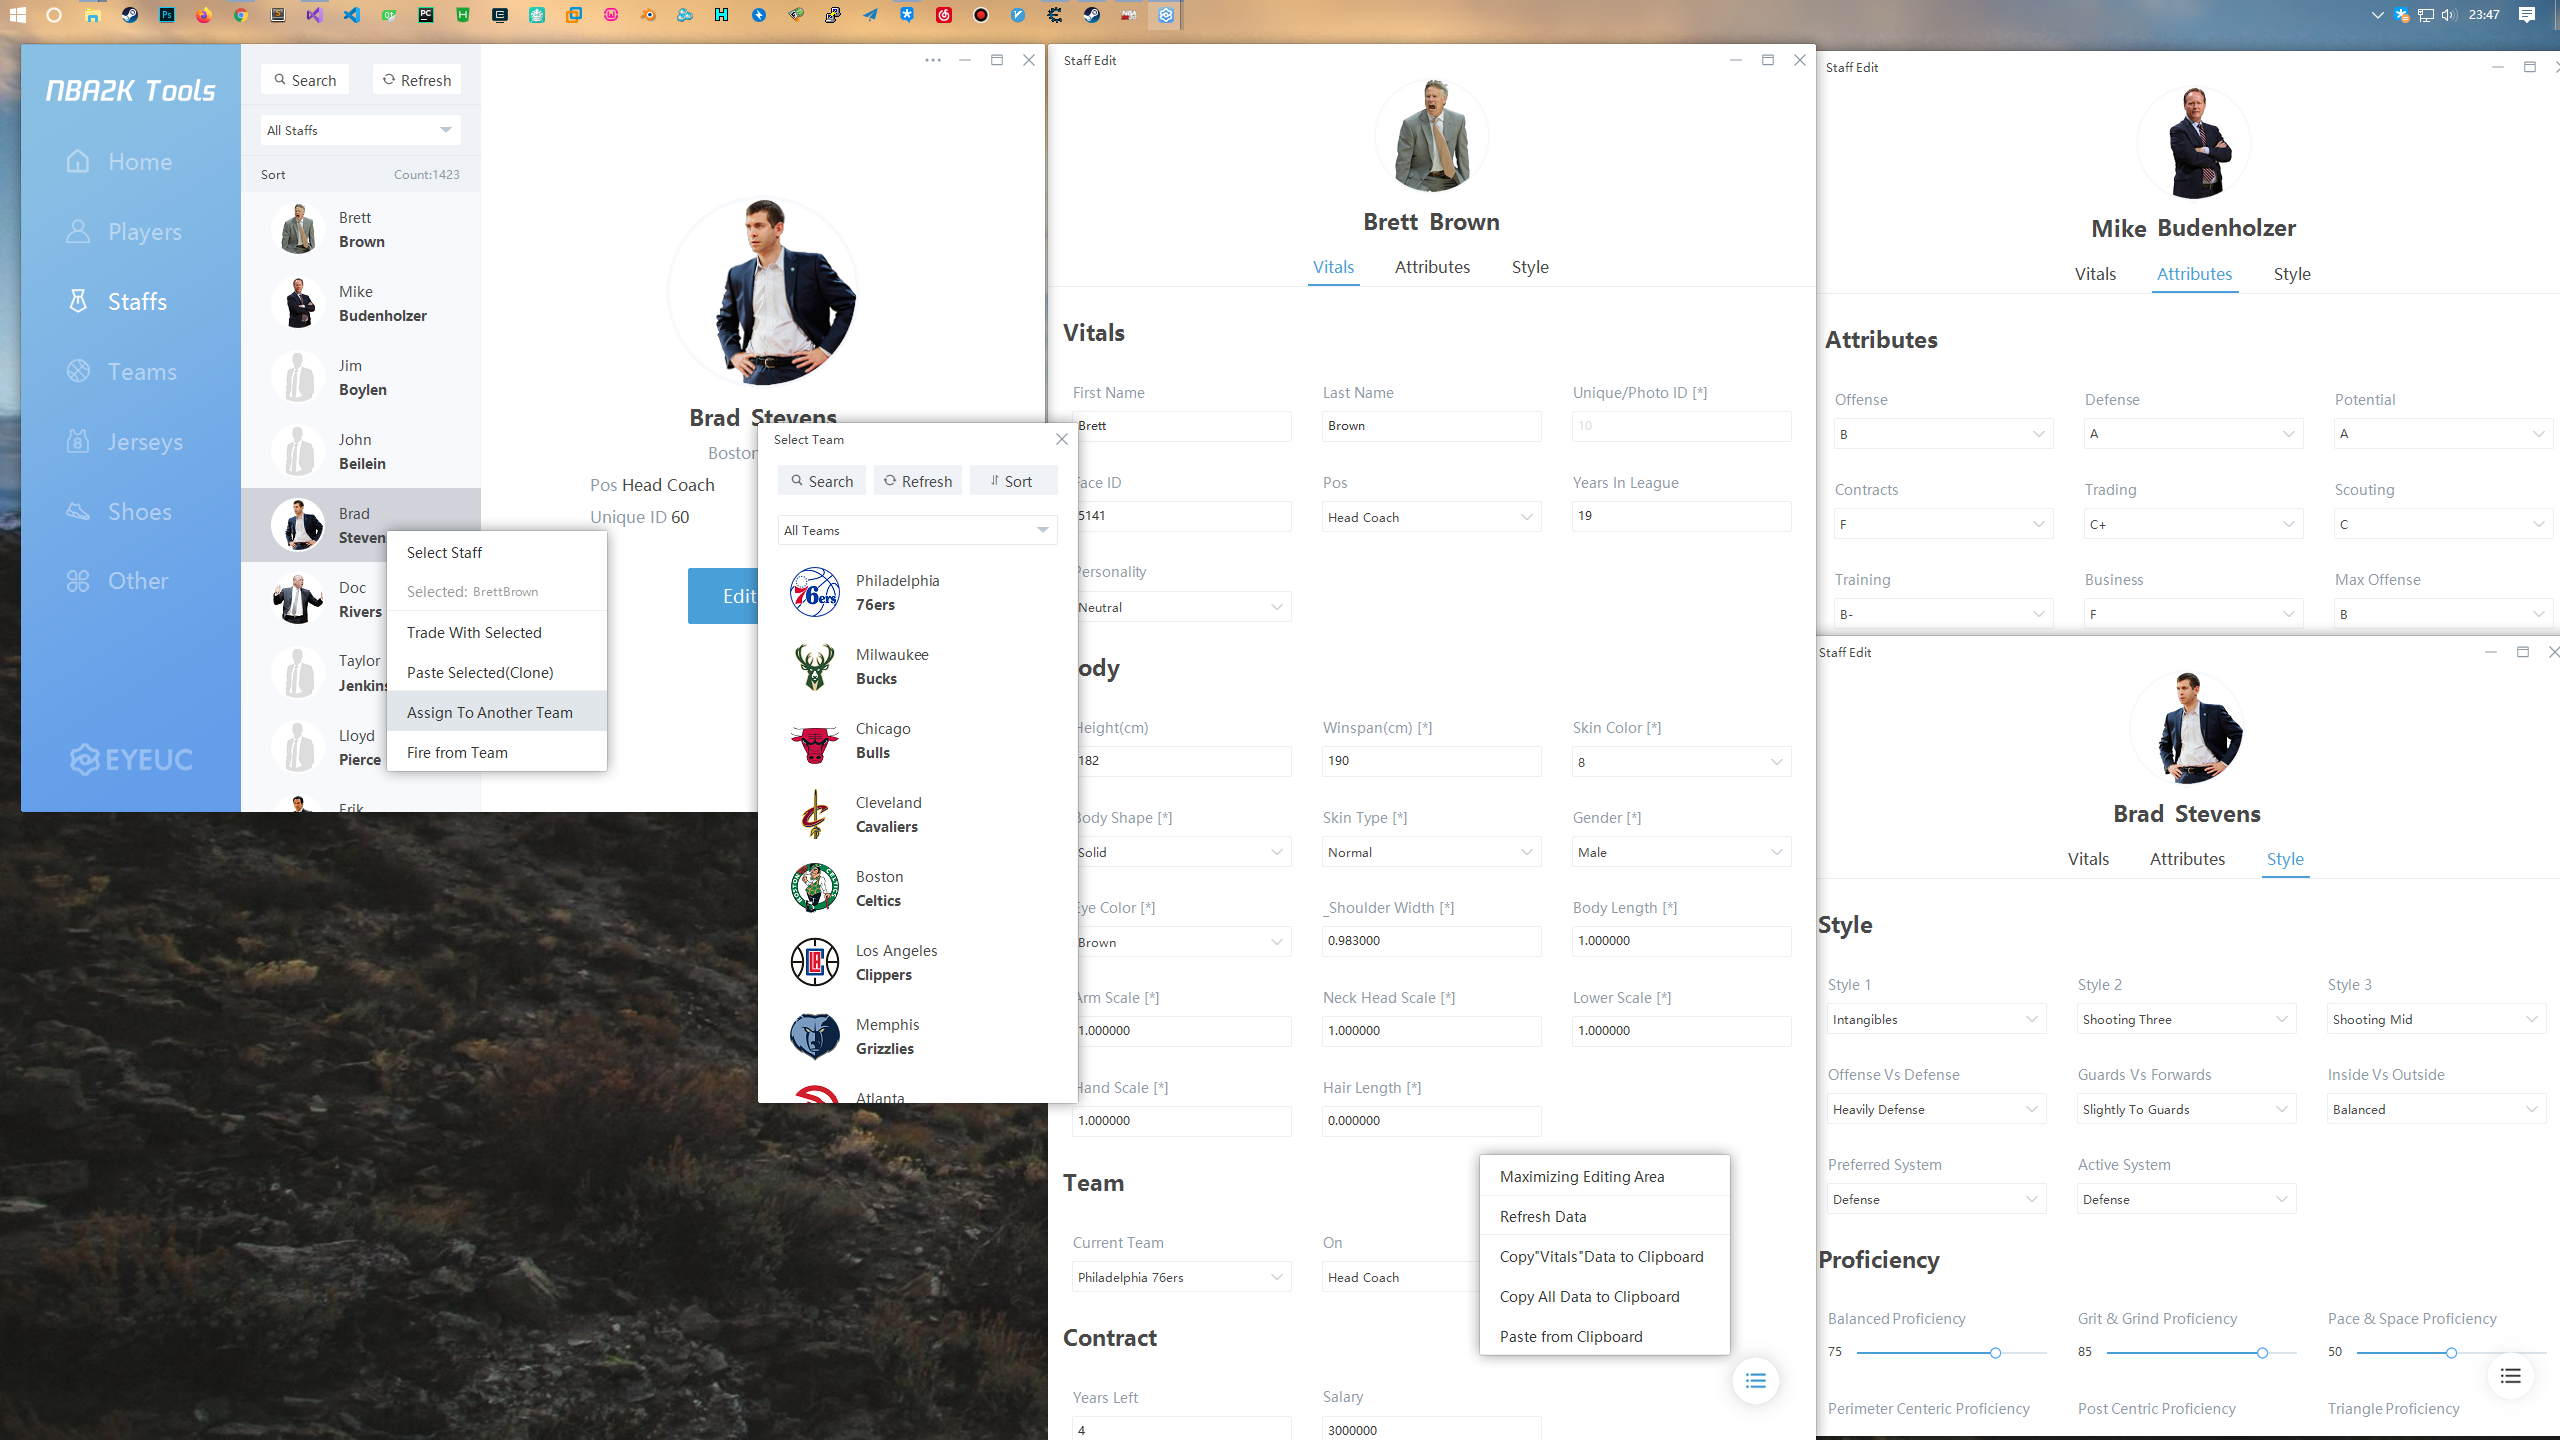Open the three-dots menu in main window
This screenshot has height=1440, width=2560.
(933, 60)
